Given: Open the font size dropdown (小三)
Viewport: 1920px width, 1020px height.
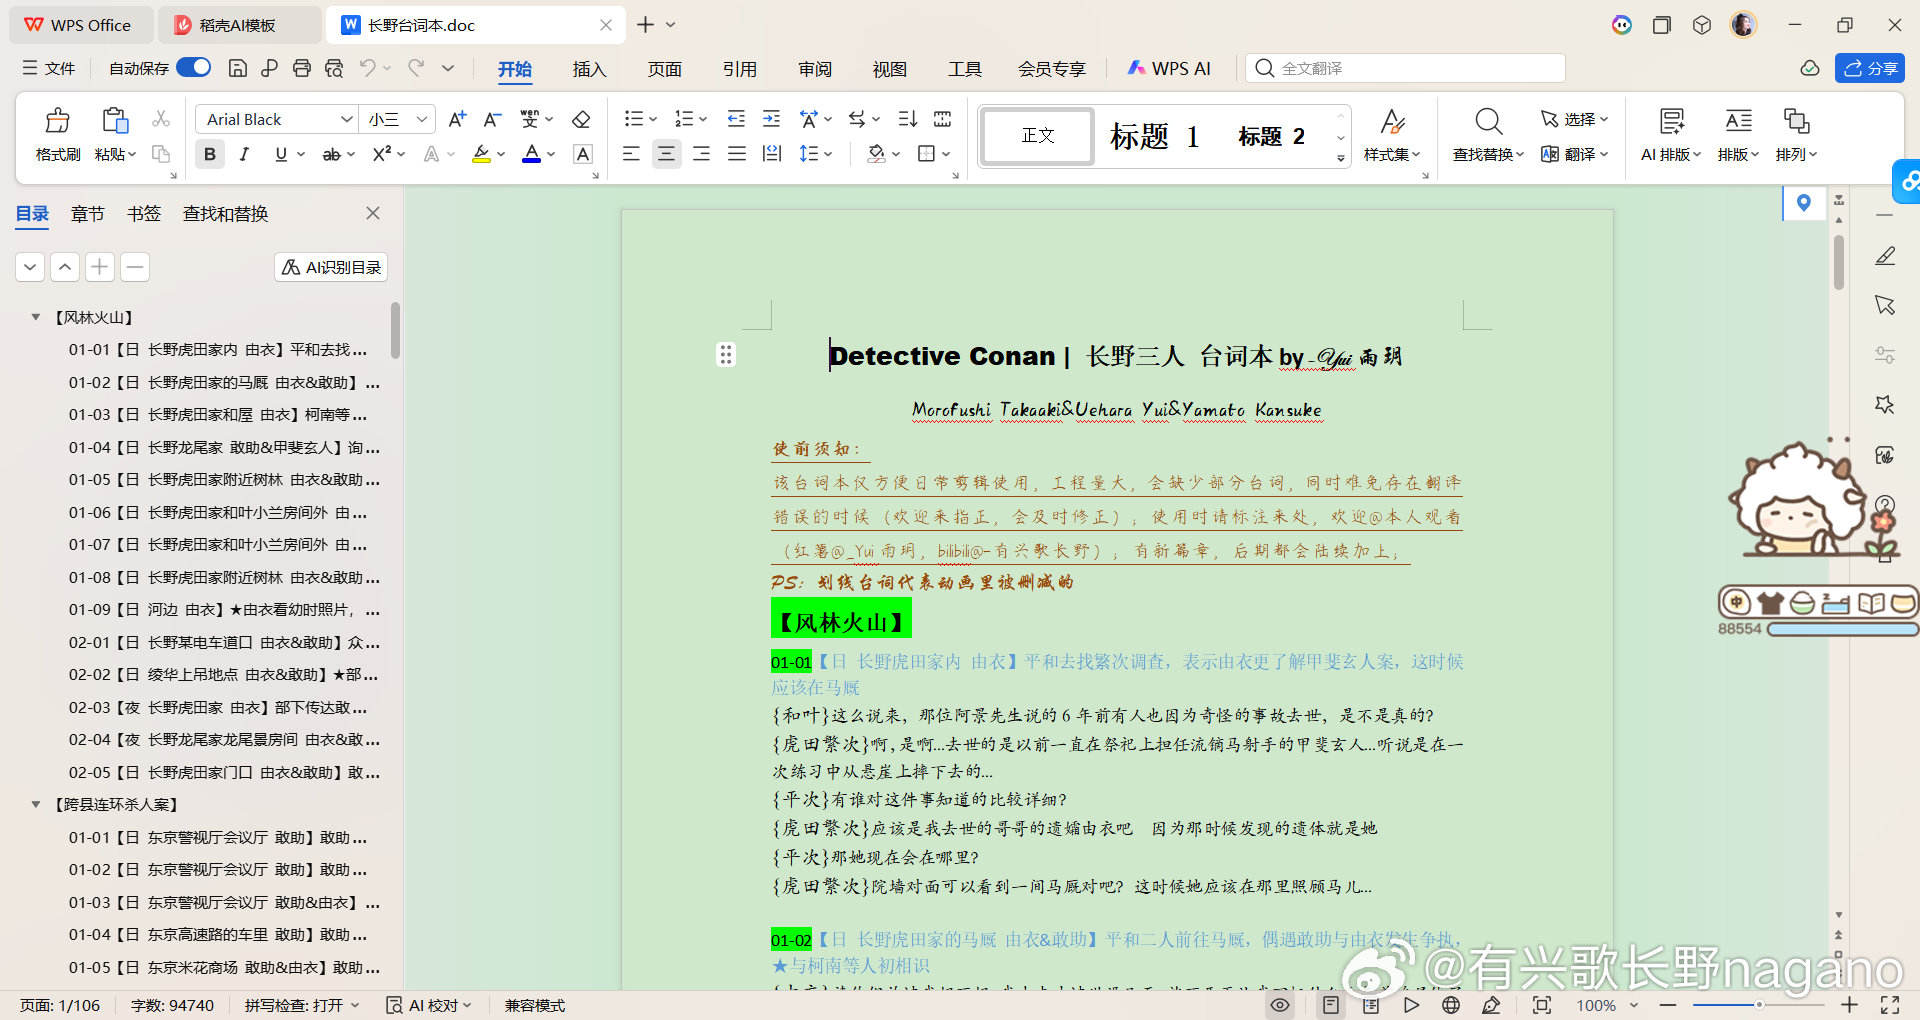Looking at the screenshot, I should (422, 119).
